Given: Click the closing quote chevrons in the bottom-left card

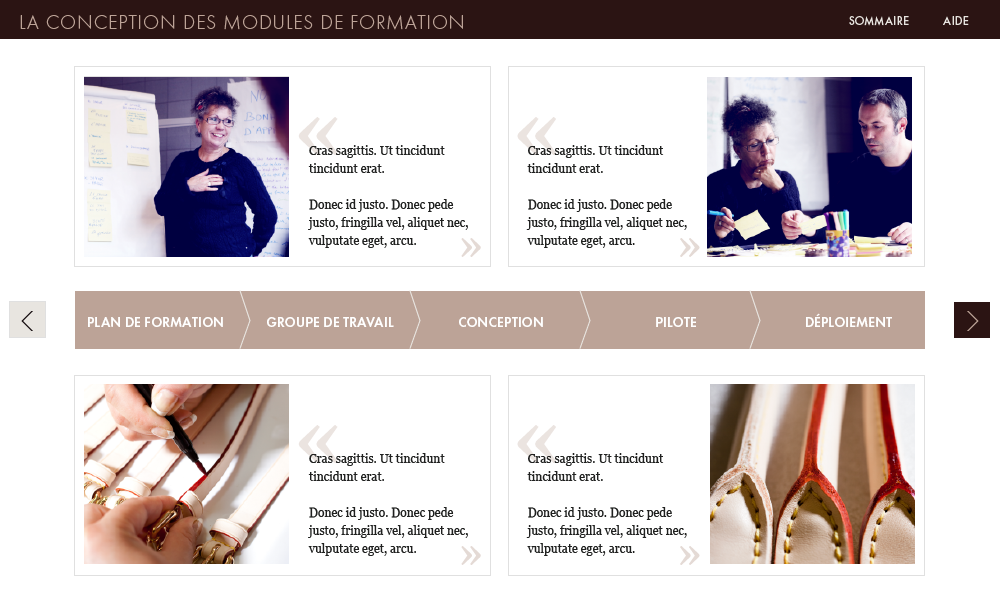Looking at the screenshot, I should [x=471, y=555].
